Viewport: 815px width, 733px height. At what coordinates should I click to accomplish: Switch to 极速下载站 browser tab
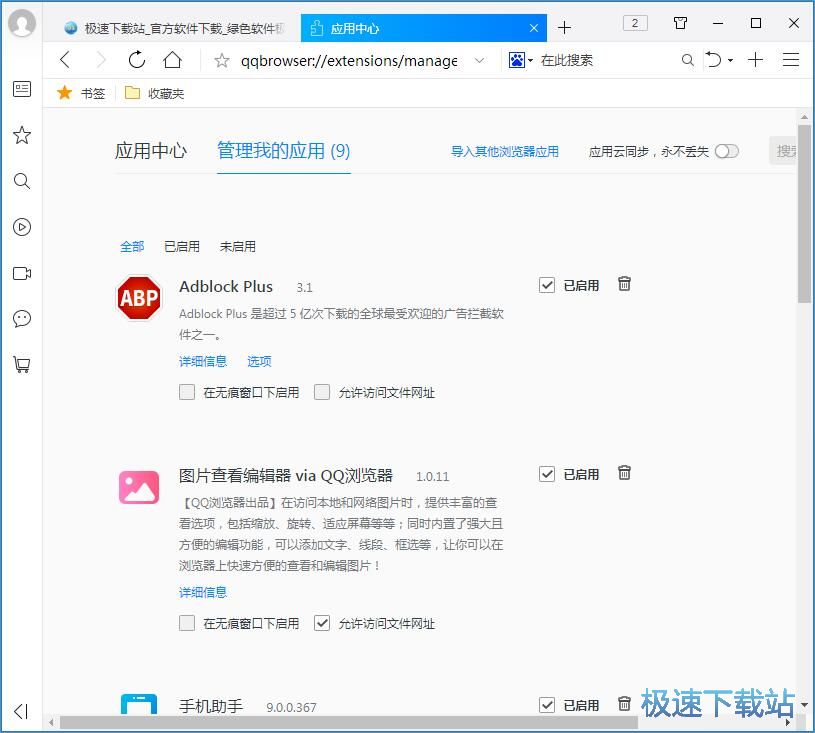coord(175,28)
